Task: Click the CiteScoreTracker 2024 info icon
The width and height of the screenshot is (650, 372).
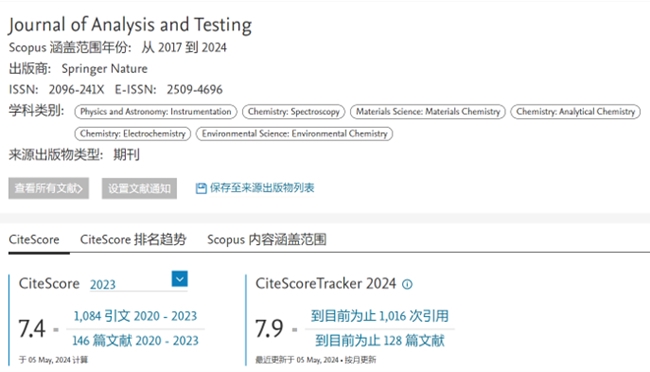Action: [x=407, y=284]
